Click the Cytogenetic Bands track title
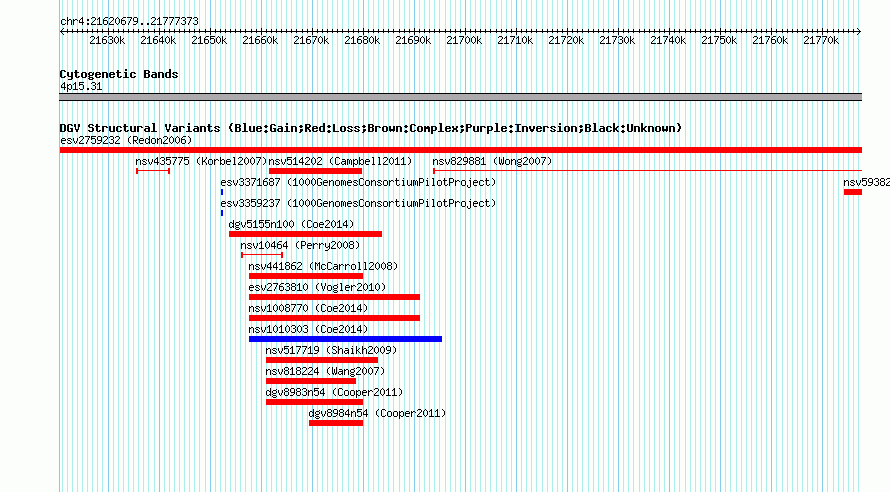This screenshot has width=890, height=492. tap(119, 74)
